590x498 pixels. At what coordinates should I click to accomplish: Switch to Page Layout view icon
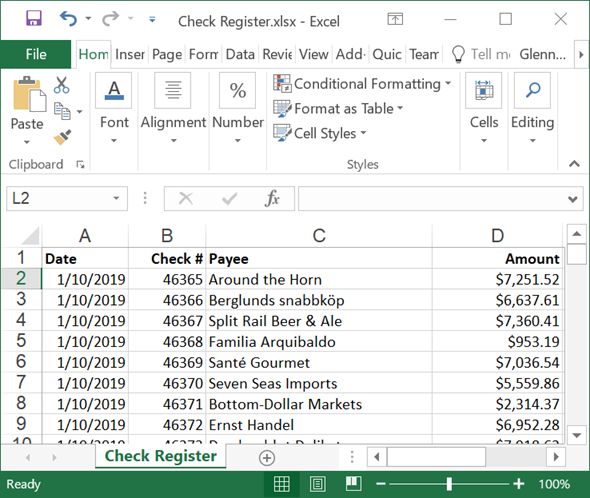(317, 484)
